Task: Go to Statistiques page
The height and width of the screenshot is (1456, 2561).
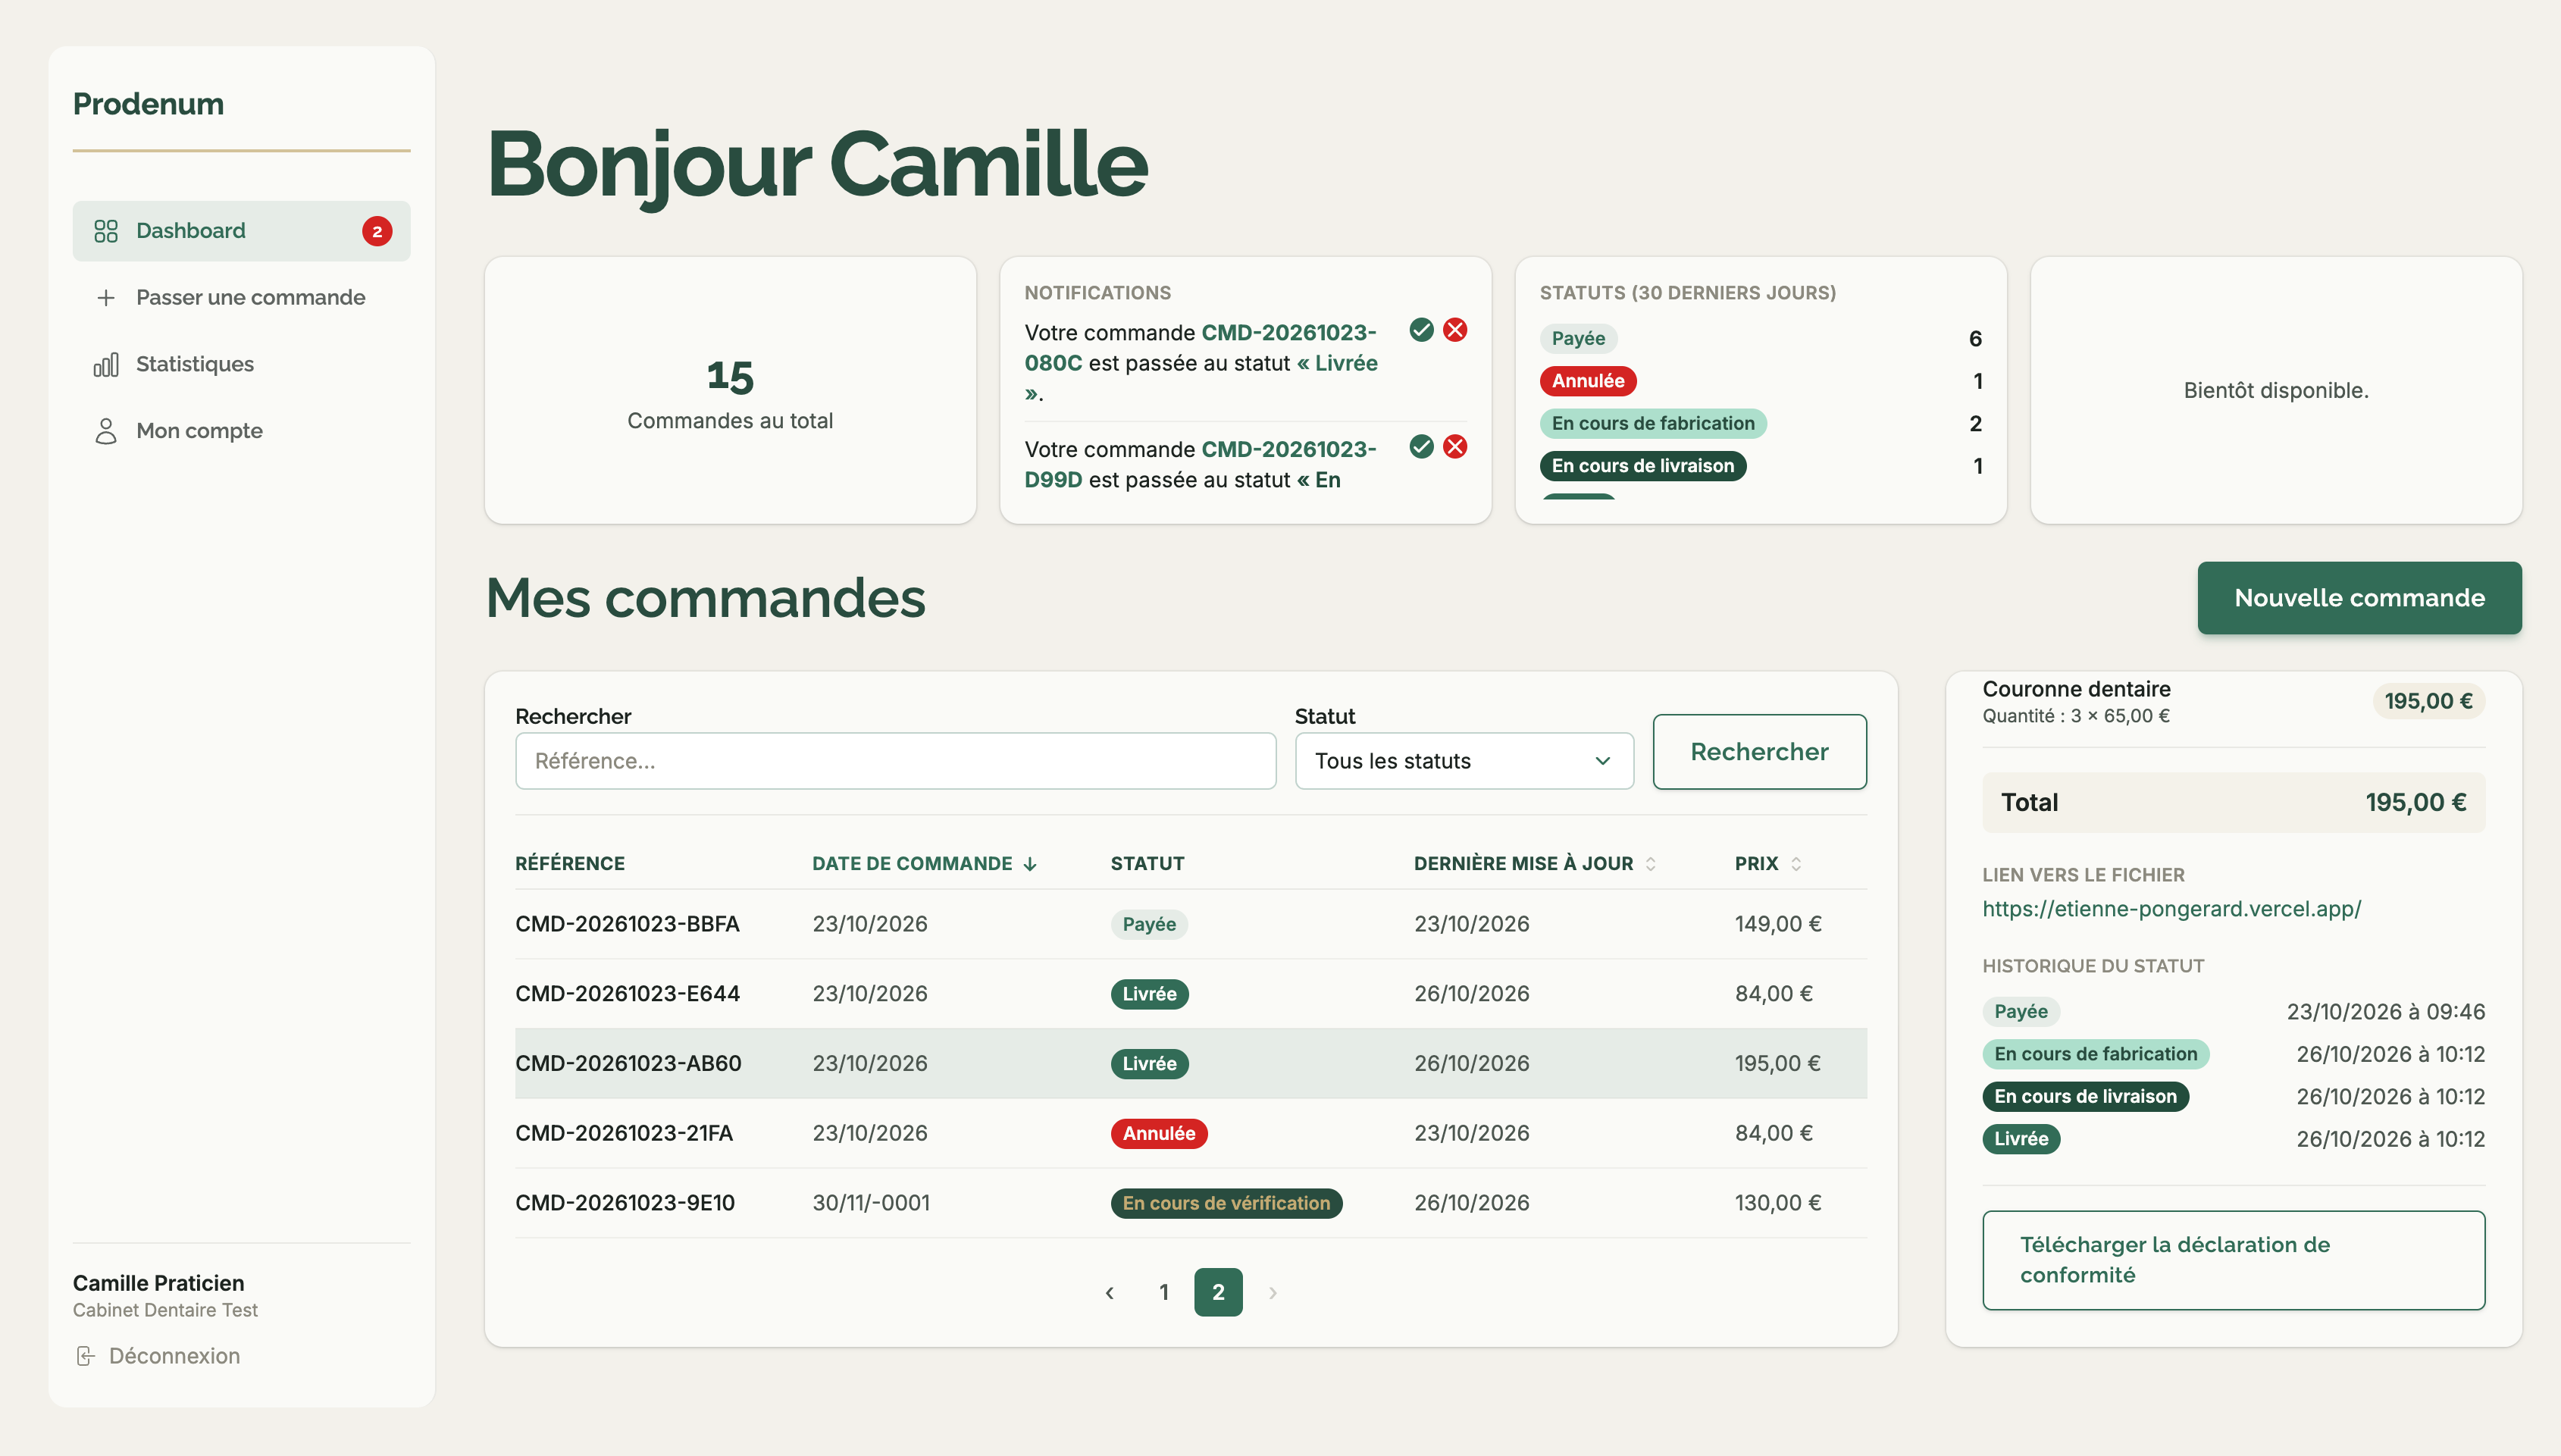Action: click(241, 364)
